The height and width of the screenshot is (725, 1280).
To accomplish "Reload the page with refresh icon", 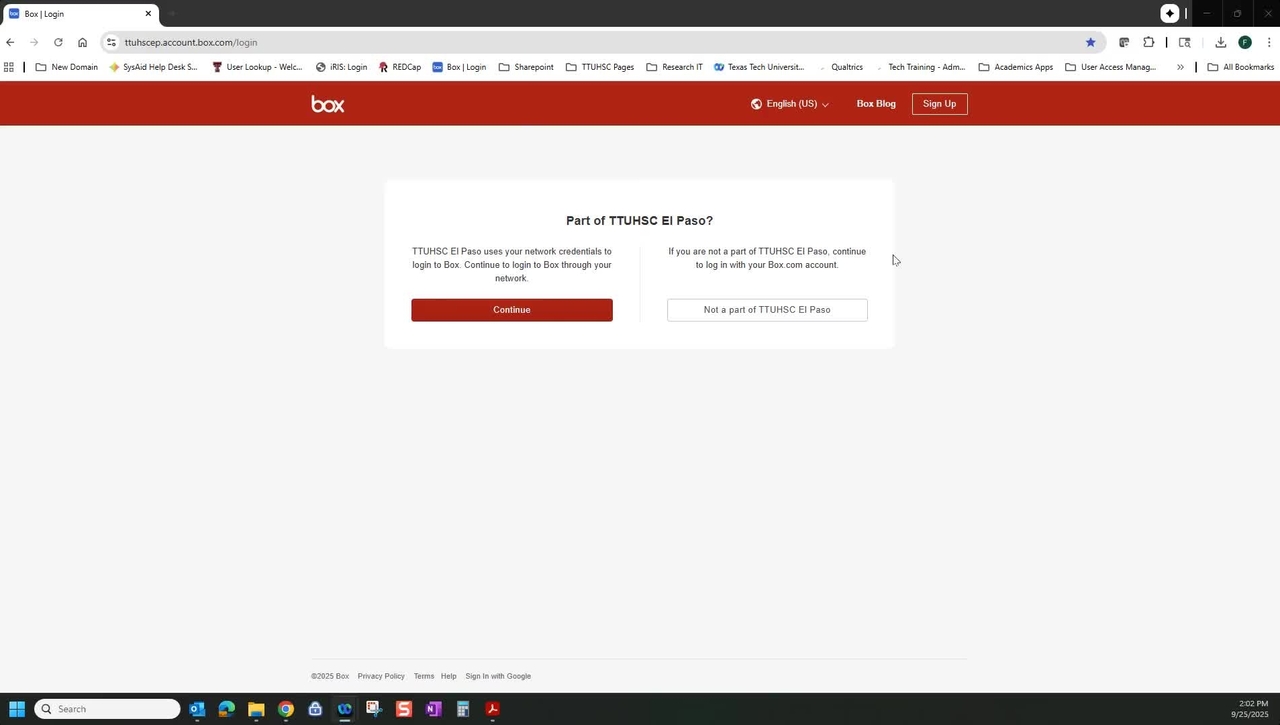I will (x=58, y=42).
